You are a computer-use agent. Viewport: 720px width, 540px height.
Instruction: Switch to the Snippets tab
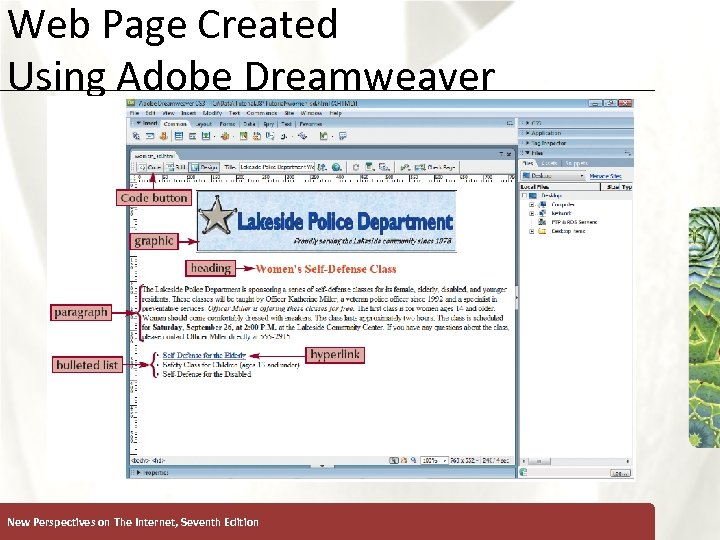point(577,163)
